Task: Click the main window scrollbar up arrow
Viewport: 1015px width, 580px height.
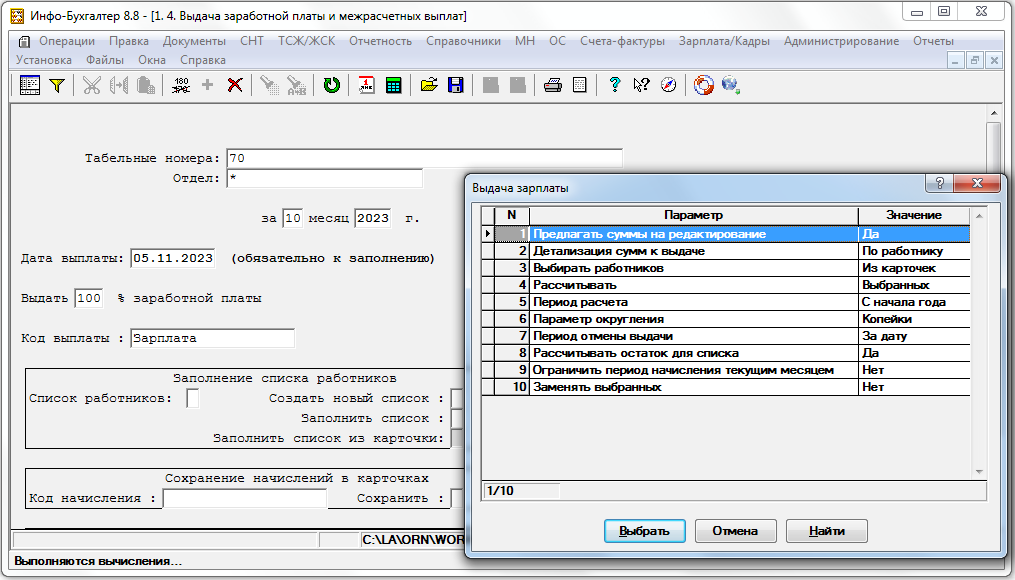Action: 994,113
